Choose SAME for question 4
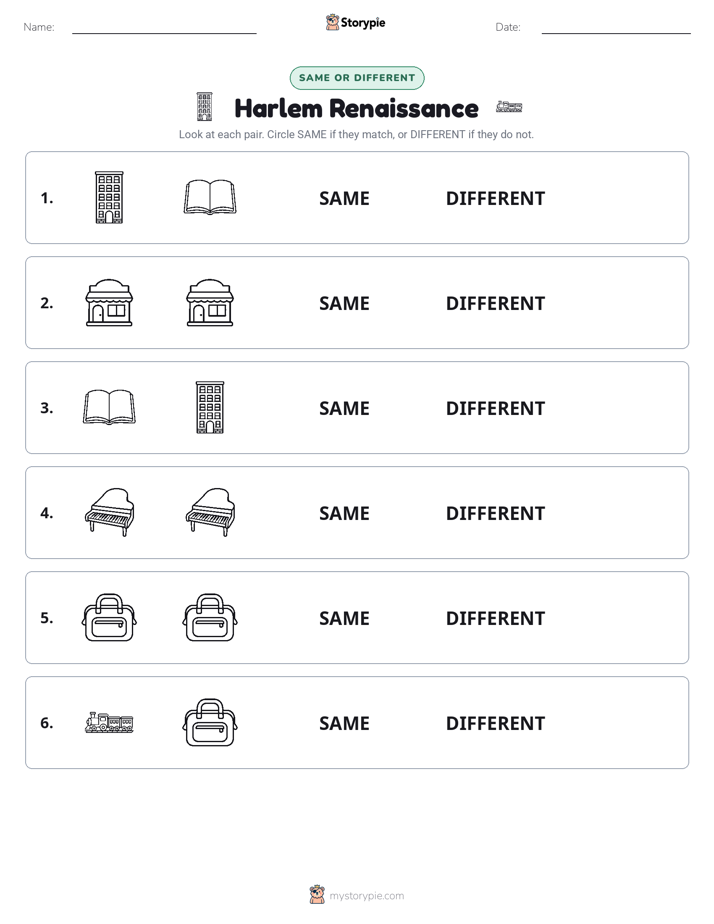The height and width of the screenshot is (924, 714). [x=344, y=513]
